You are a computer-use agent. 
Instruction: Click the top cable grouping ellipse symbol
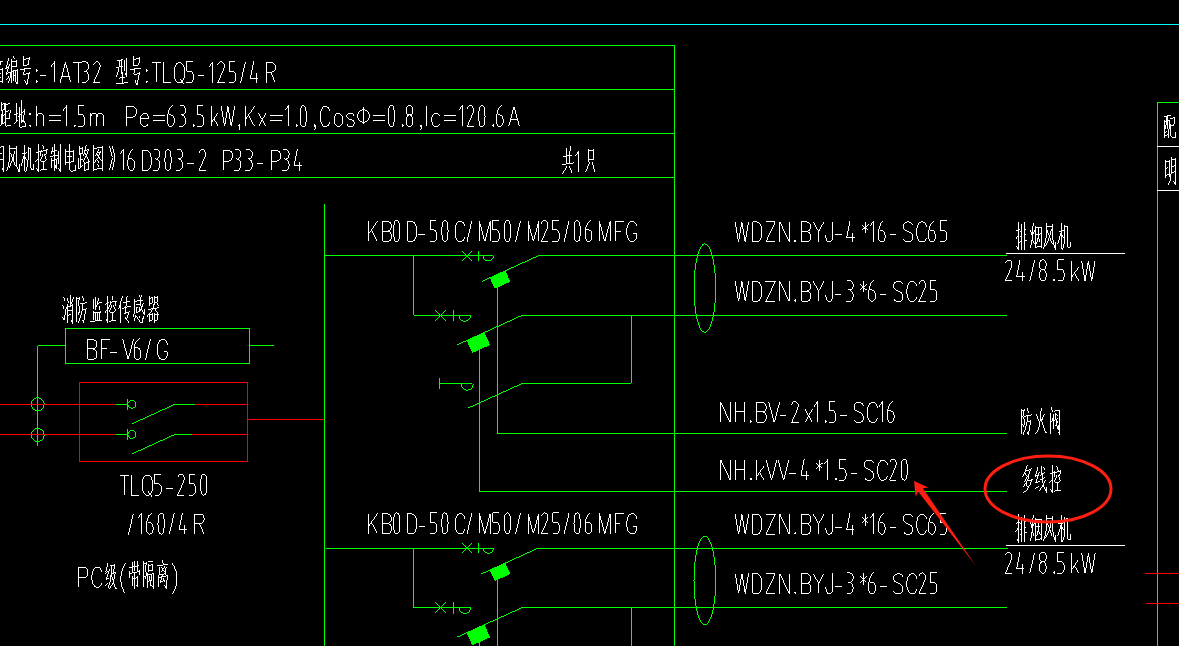pos(705,288)
